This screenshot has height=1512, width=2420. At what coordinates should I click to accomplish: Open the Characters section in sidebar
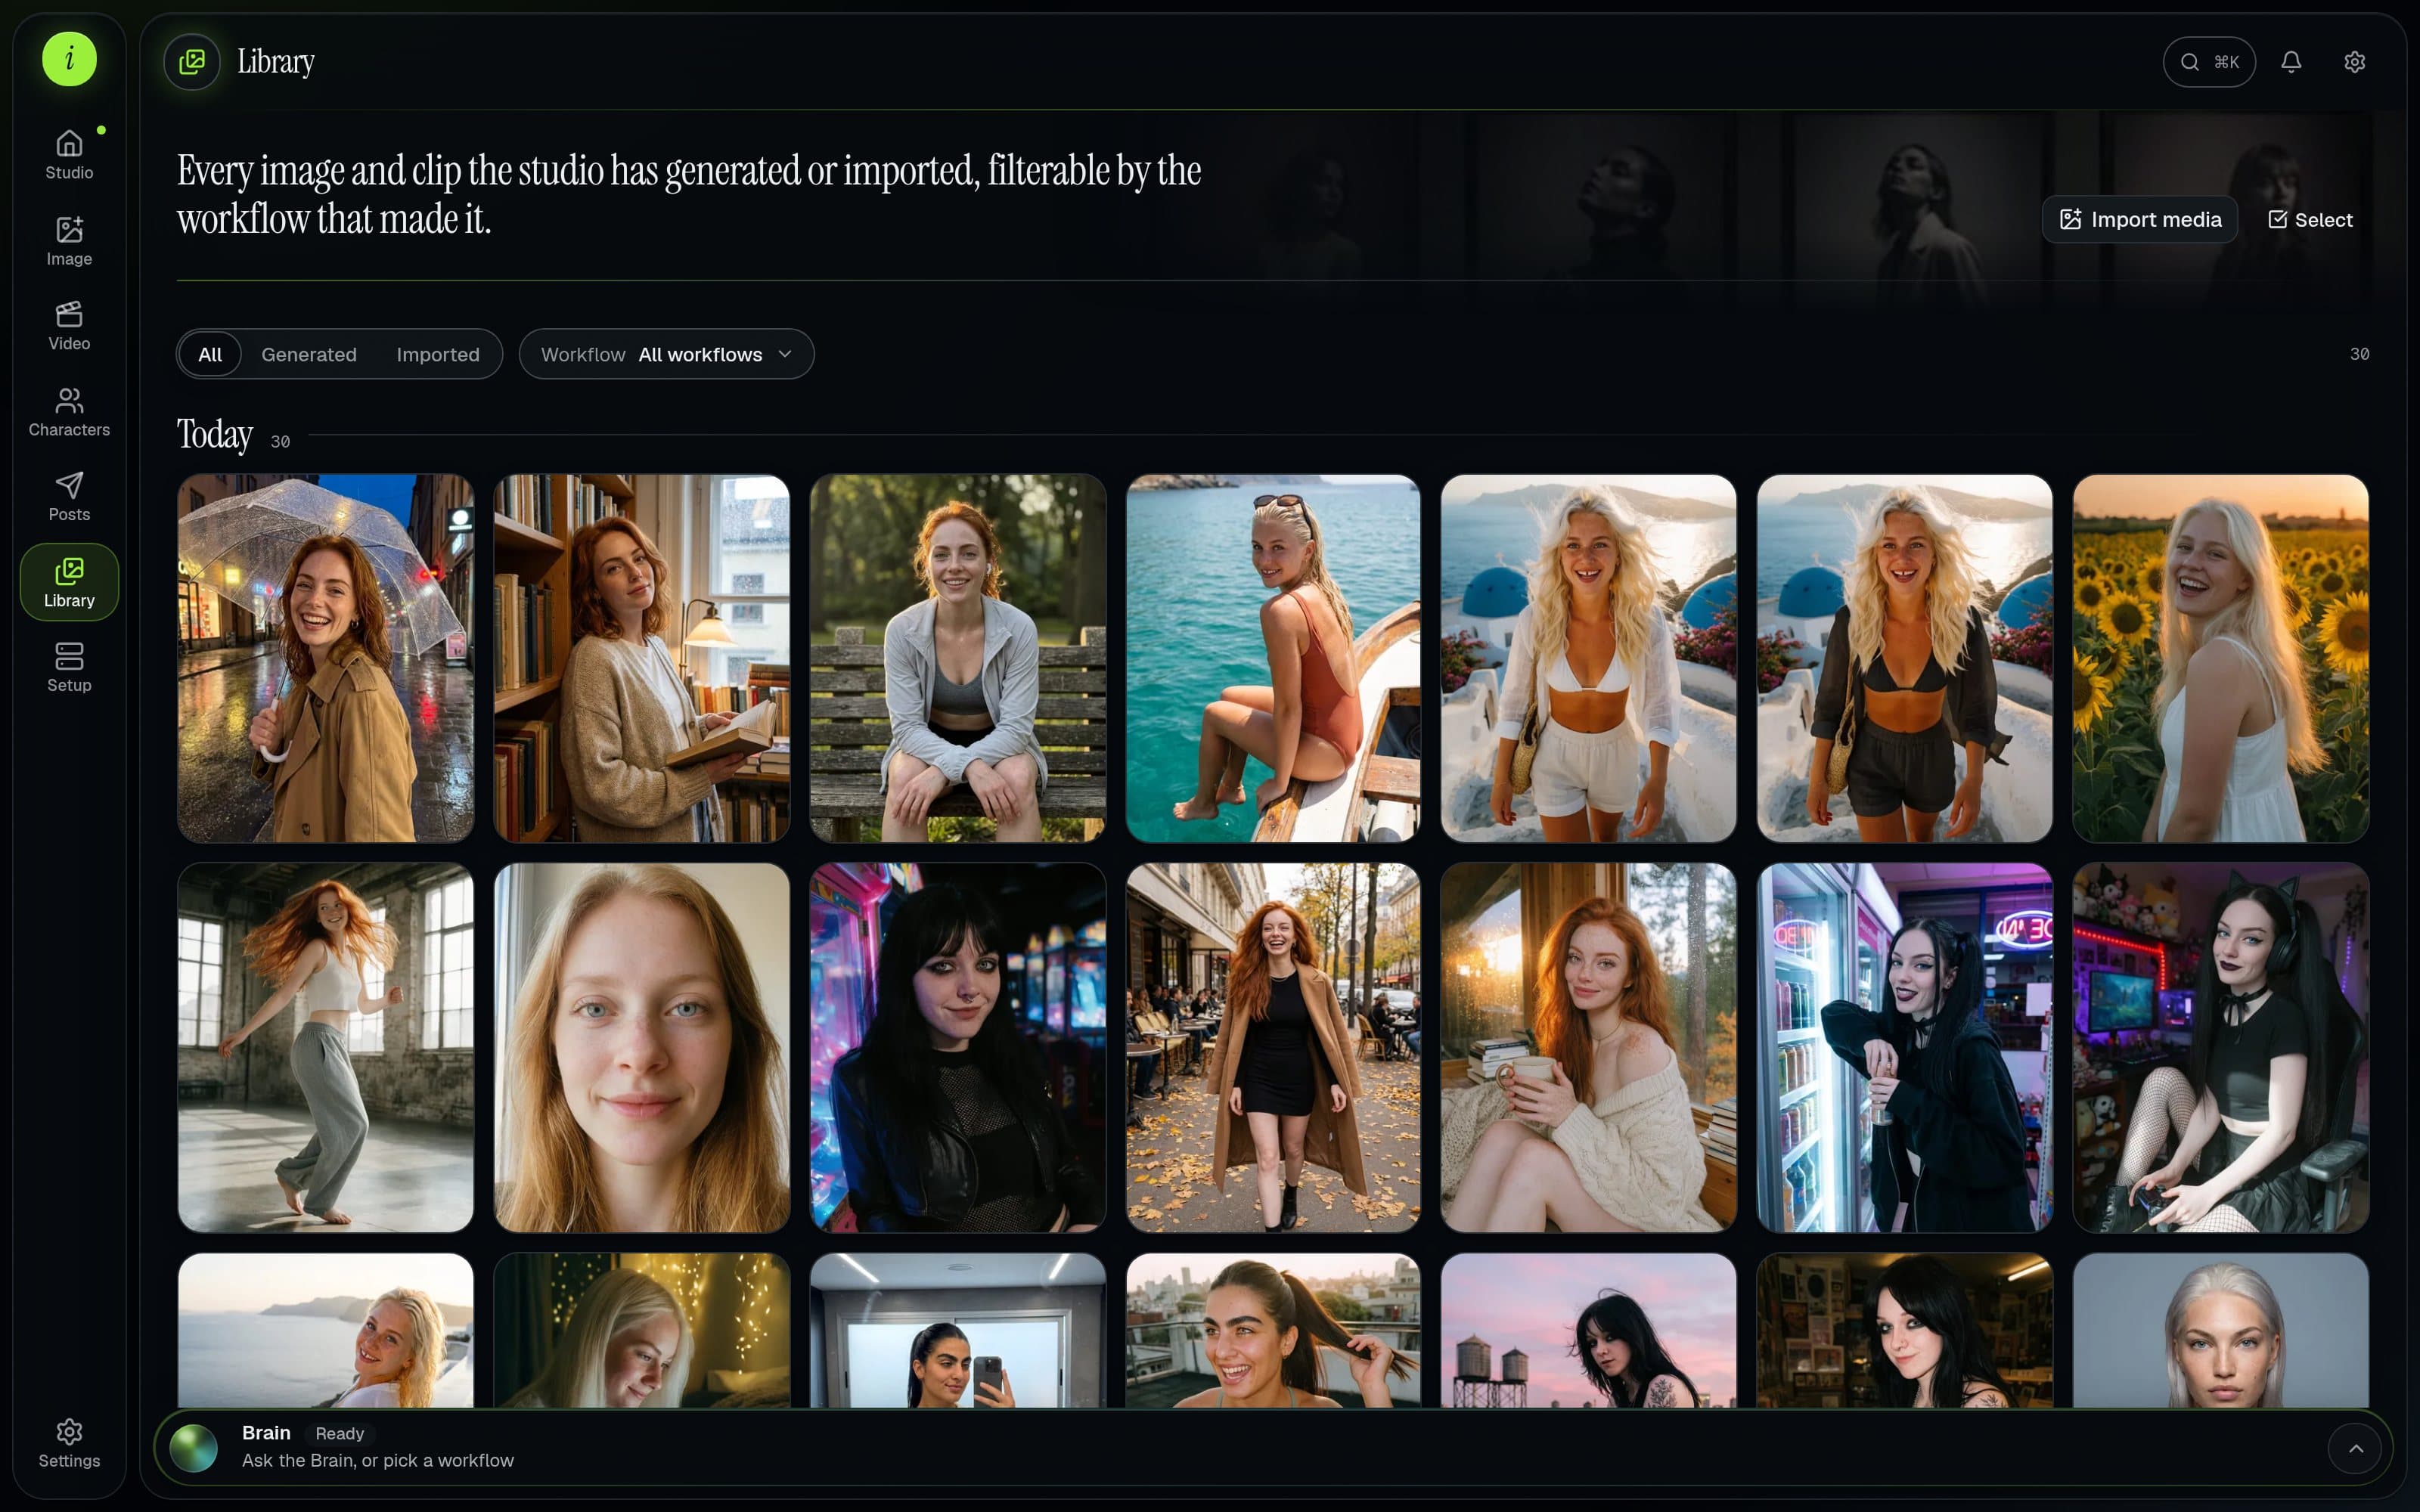(69, 412)
